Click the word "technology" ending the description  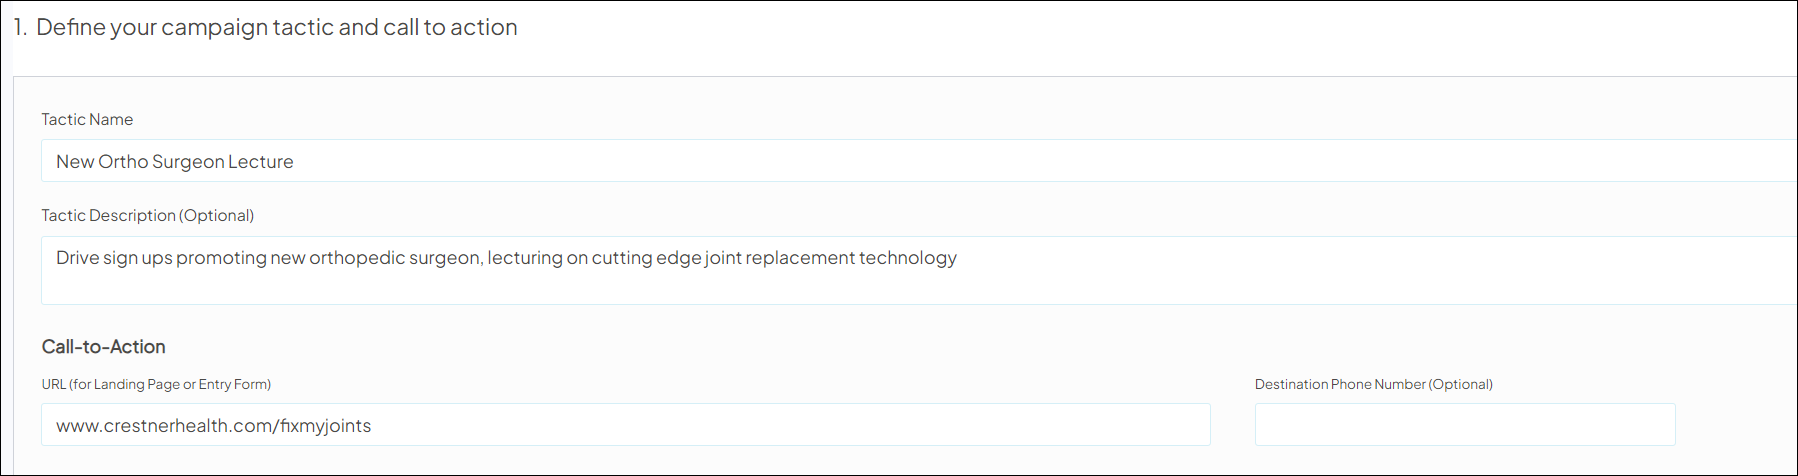point(907,258)
